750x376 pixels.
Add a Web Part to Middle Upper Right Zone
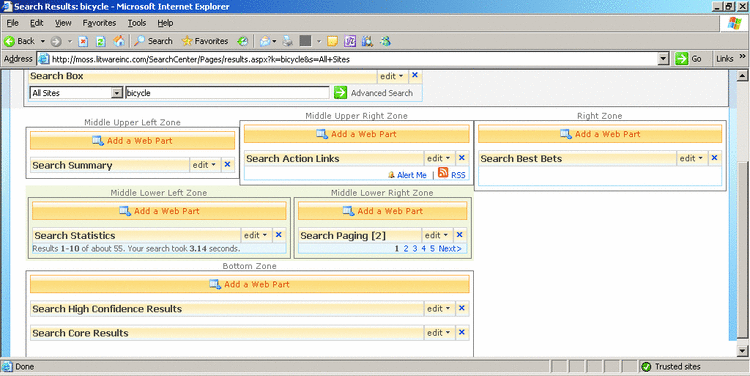click(x=356, y=134)
